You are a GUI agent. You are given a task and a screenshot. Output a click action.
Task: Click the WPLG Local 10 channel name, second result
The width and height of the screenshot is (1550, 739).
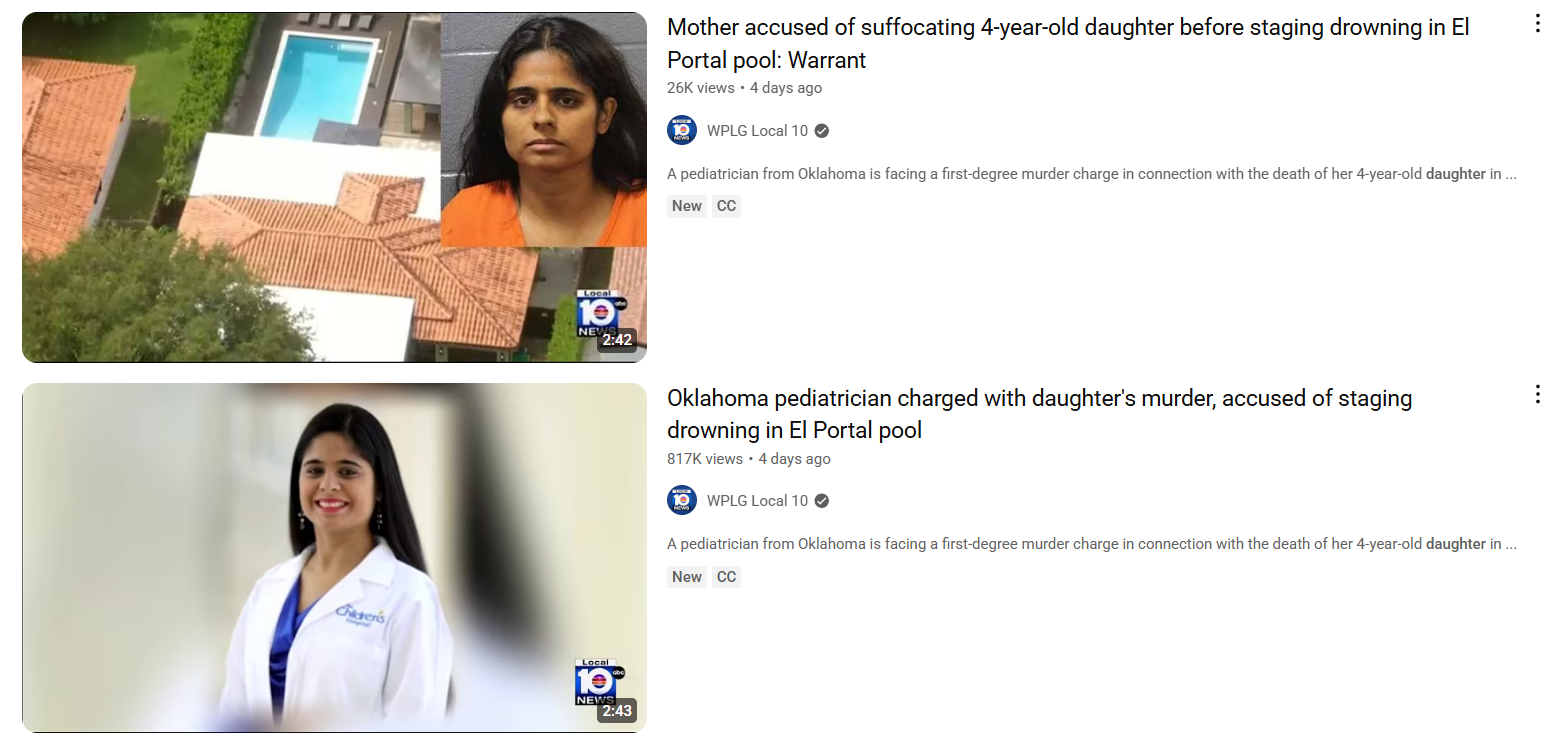click(757, 500)
